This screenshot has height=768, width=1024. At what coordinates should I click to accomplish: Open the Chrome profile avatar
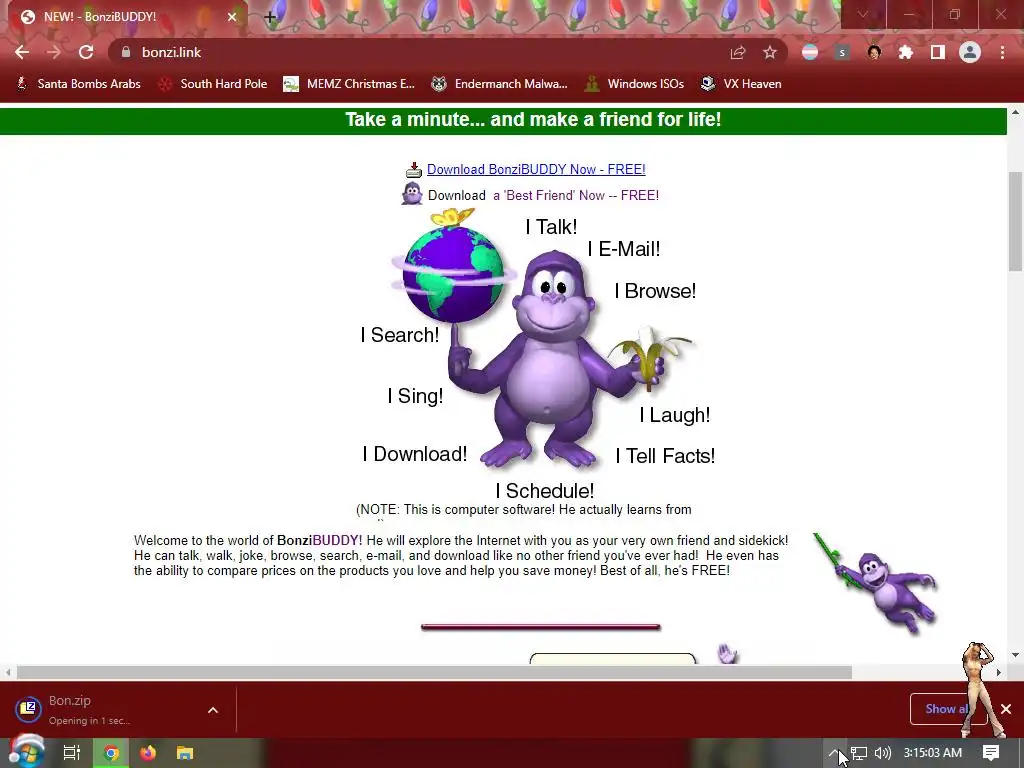tap(970, 52)
